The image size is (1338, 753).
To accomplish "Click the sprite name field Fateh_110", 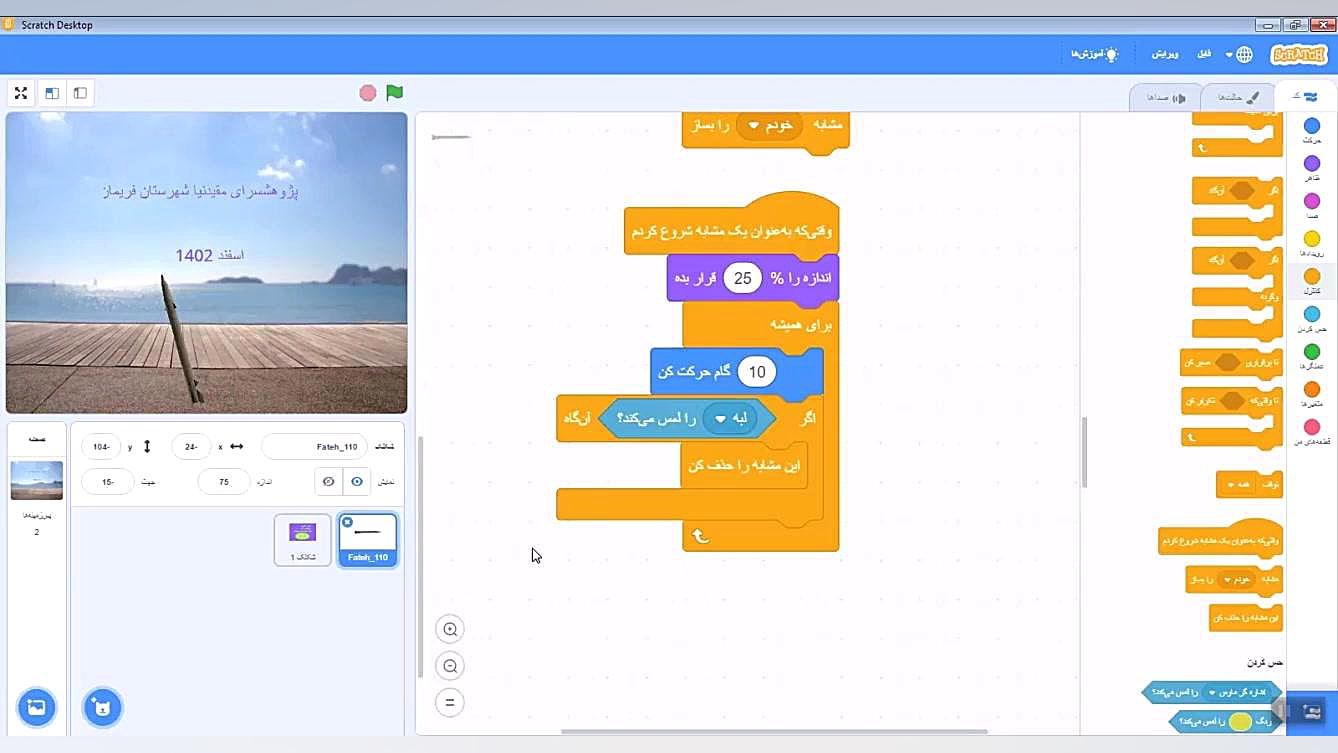I will tap(314, 447).
